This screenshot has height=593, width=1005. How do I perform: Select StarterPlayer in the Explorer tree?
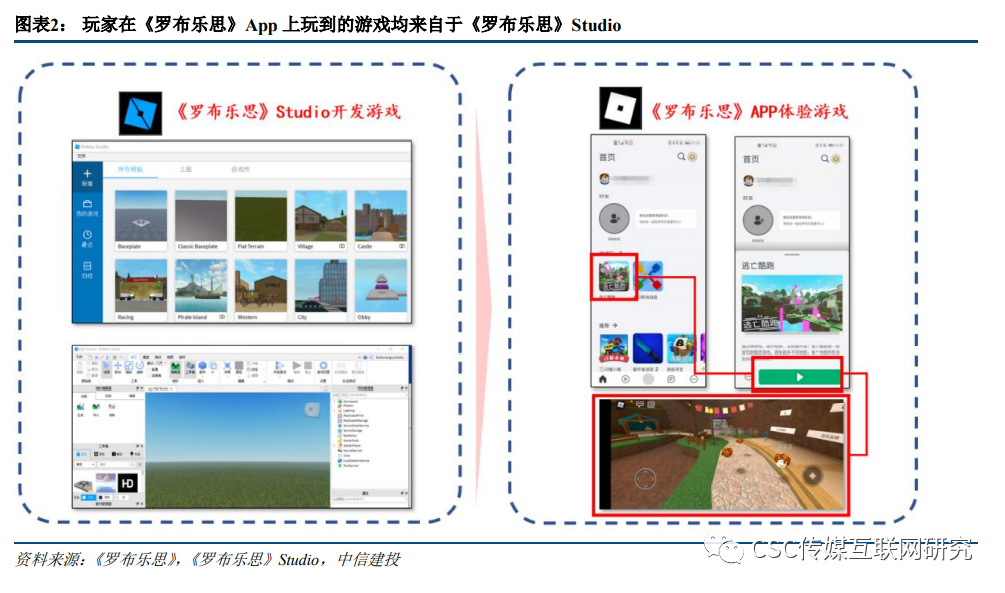(x=351, y=446)
